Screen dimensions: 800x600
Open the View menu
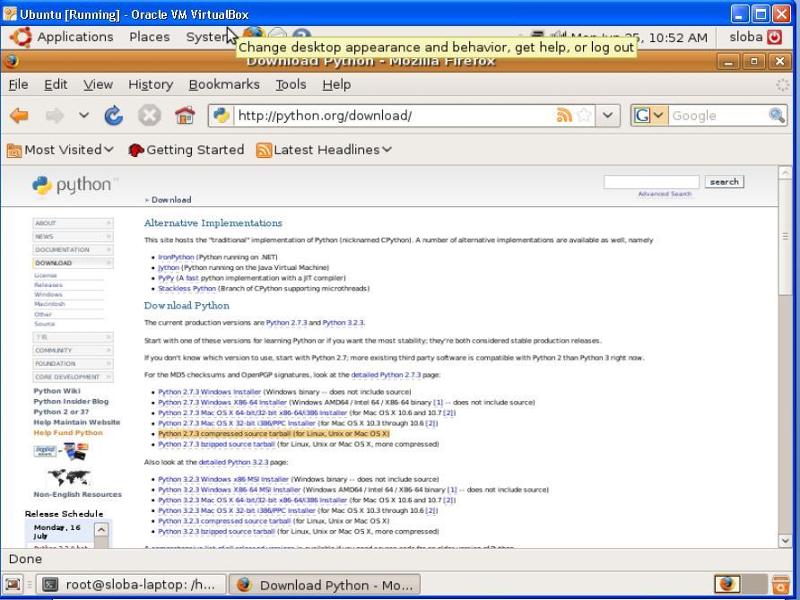[98, 85]
